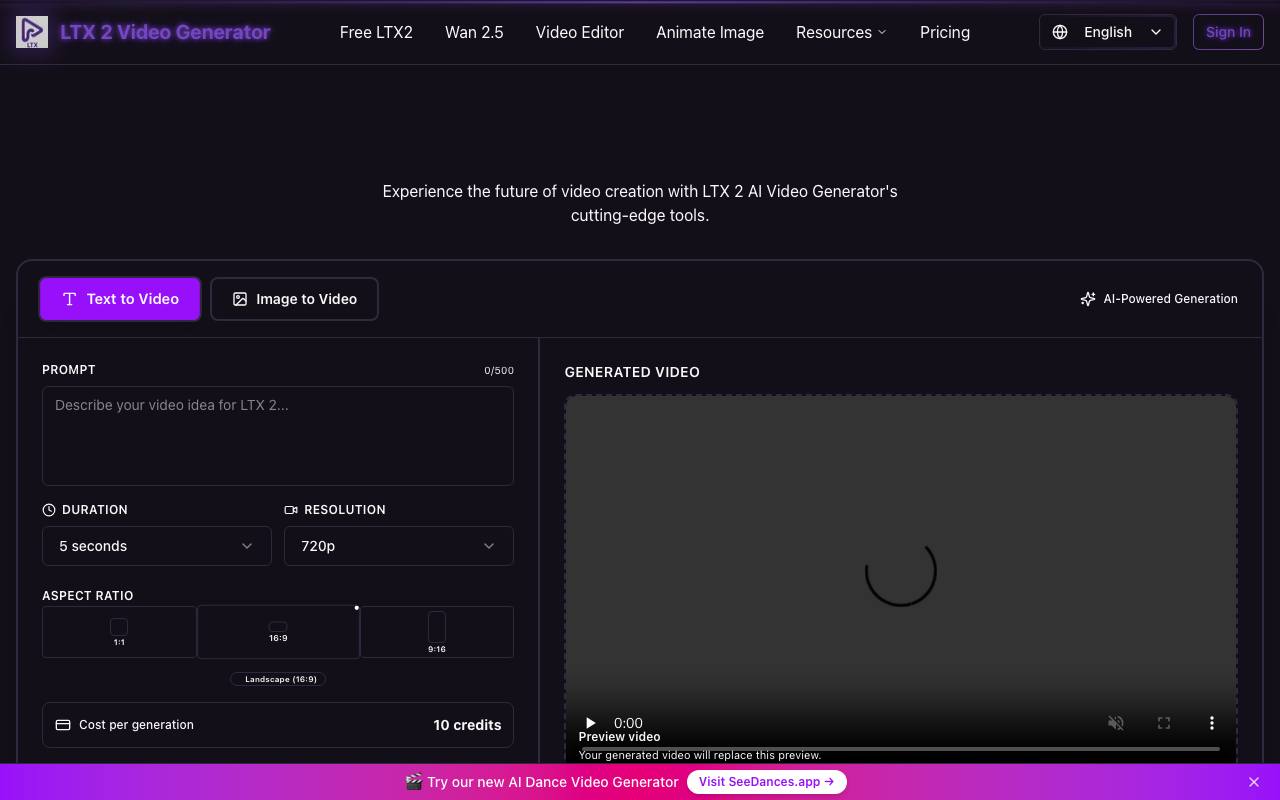Open the English language selector

pos(1108,32)
